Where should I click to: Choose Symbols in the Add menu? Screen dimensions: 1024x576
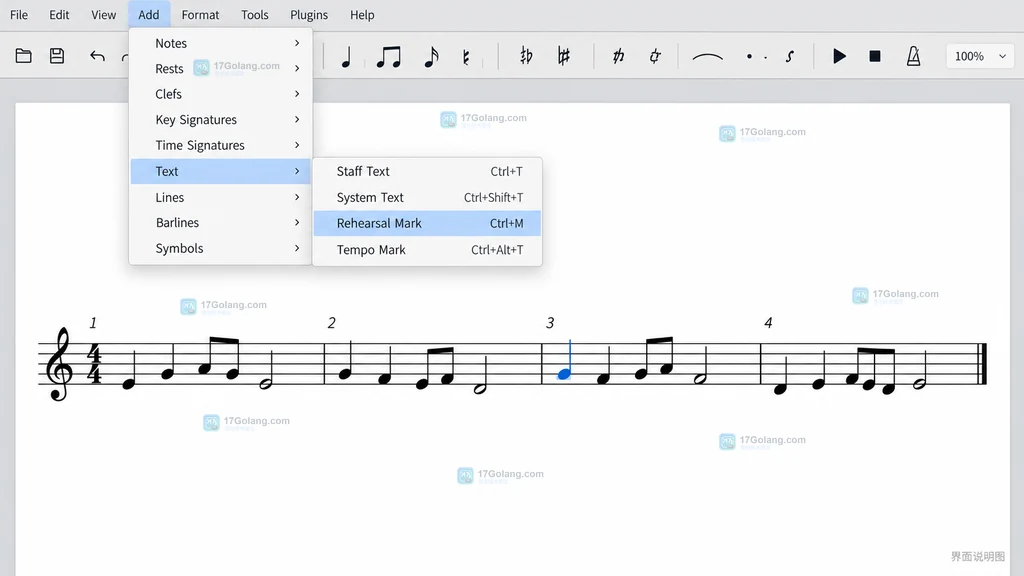click(221, 248)
